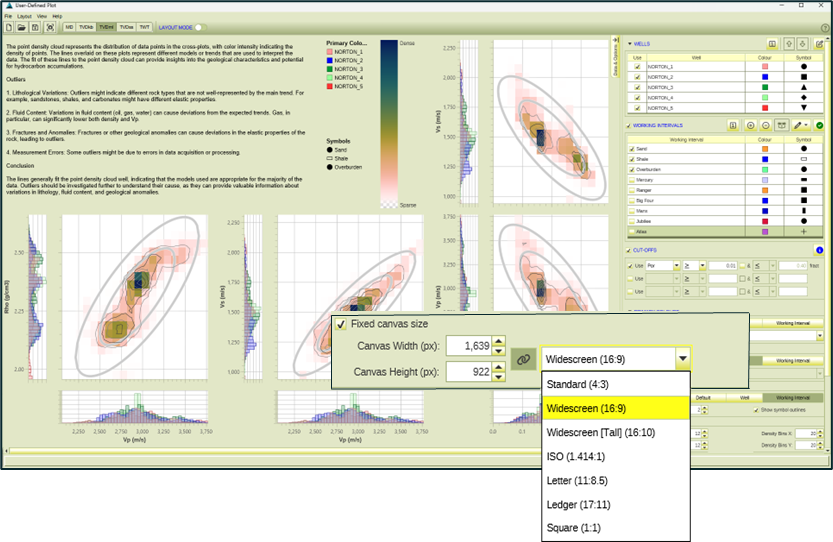The height and width of the screenshot is (542, 833).
Task: Click the Well symbol mode button
Action: [x=744, y=397]
